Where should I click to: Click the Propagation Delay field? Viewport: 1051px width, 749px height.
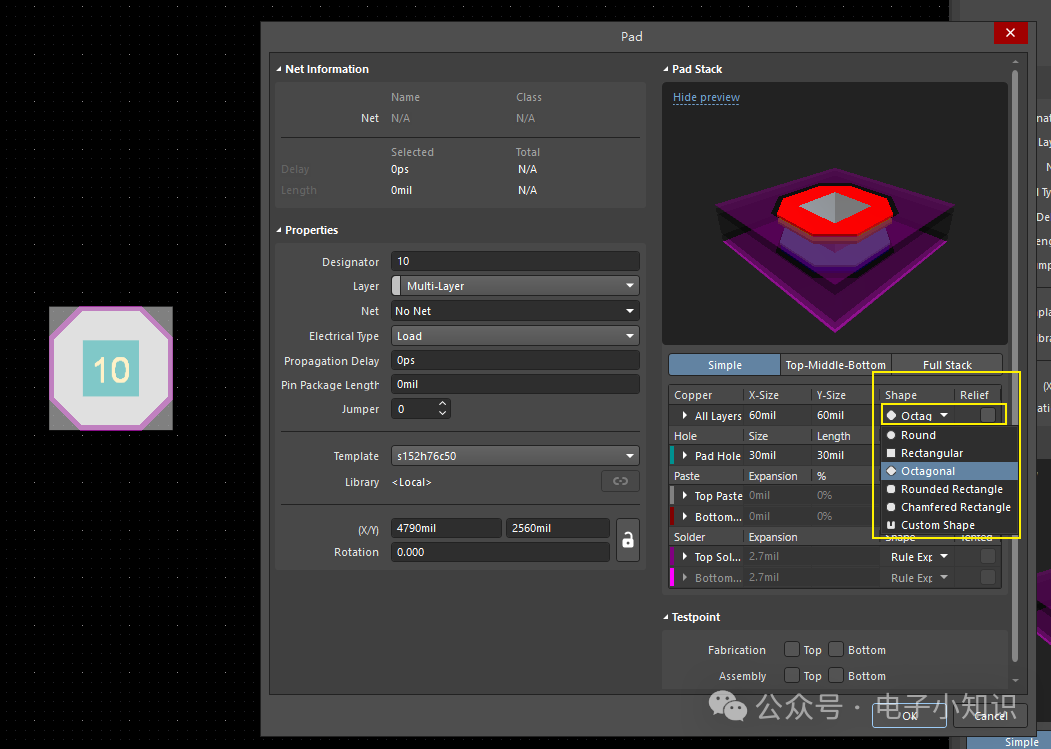point(515,360)
